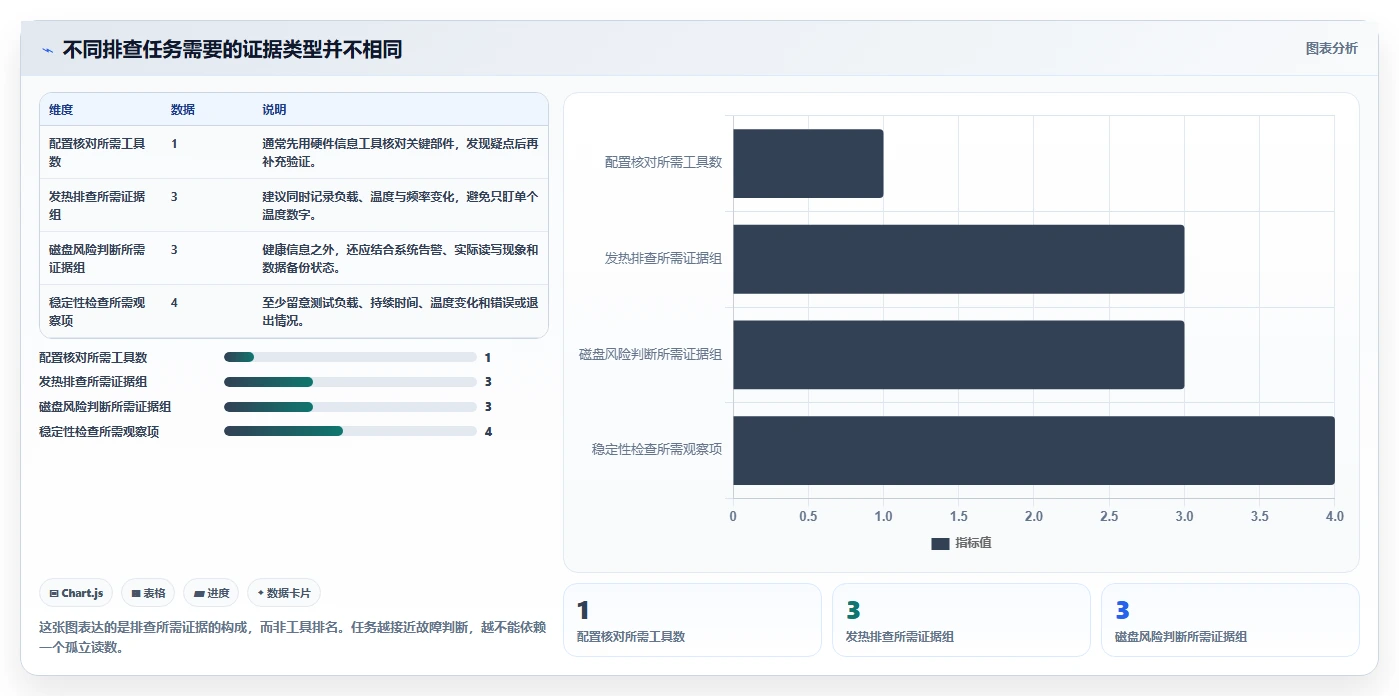This screenshot has width=1399, height=696.
Task: Open the data card 磁盘风险判断所需证据组
Action: click(1230, 620)
